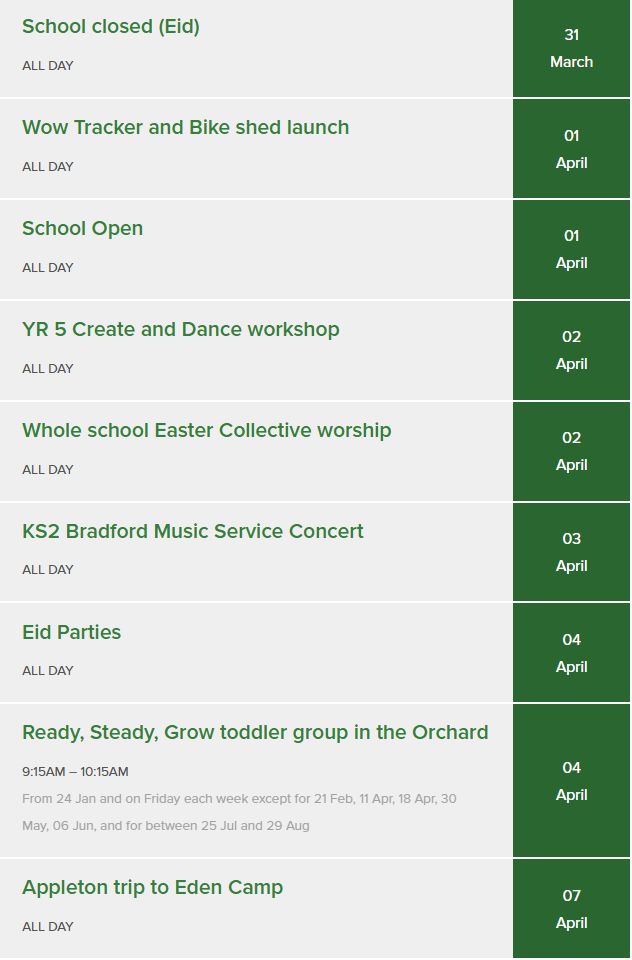Open the School closed (Eid) event
The image size is (632, 960).
tap(111, 27)
